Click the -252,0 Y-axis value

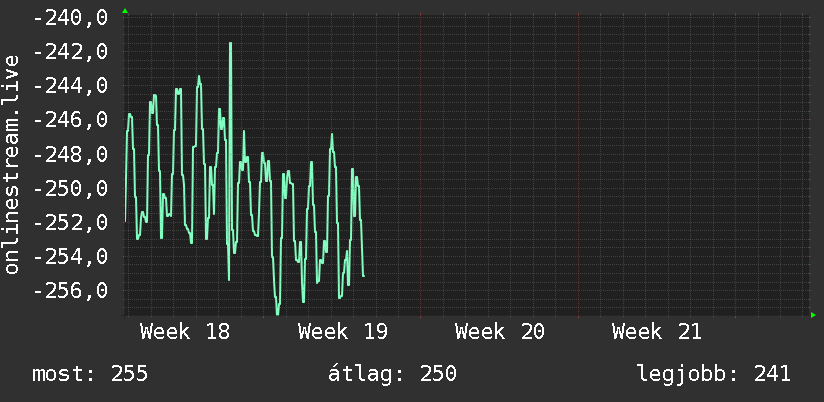click(70, 223)
